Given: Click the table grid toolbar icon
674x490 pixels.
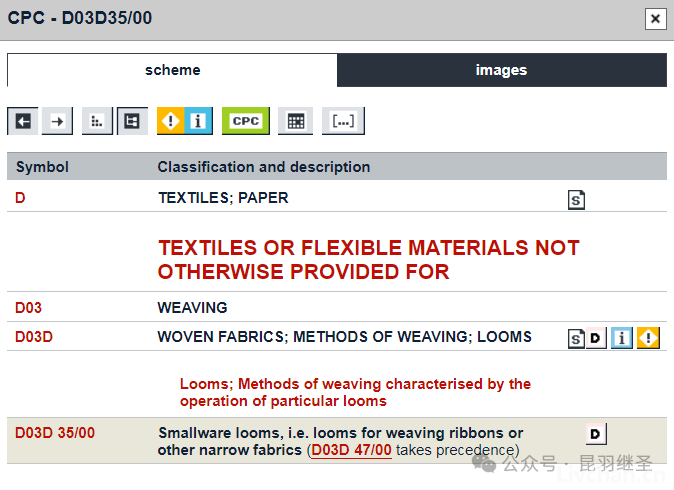Looking at the screenshot, I should point(295,121).
